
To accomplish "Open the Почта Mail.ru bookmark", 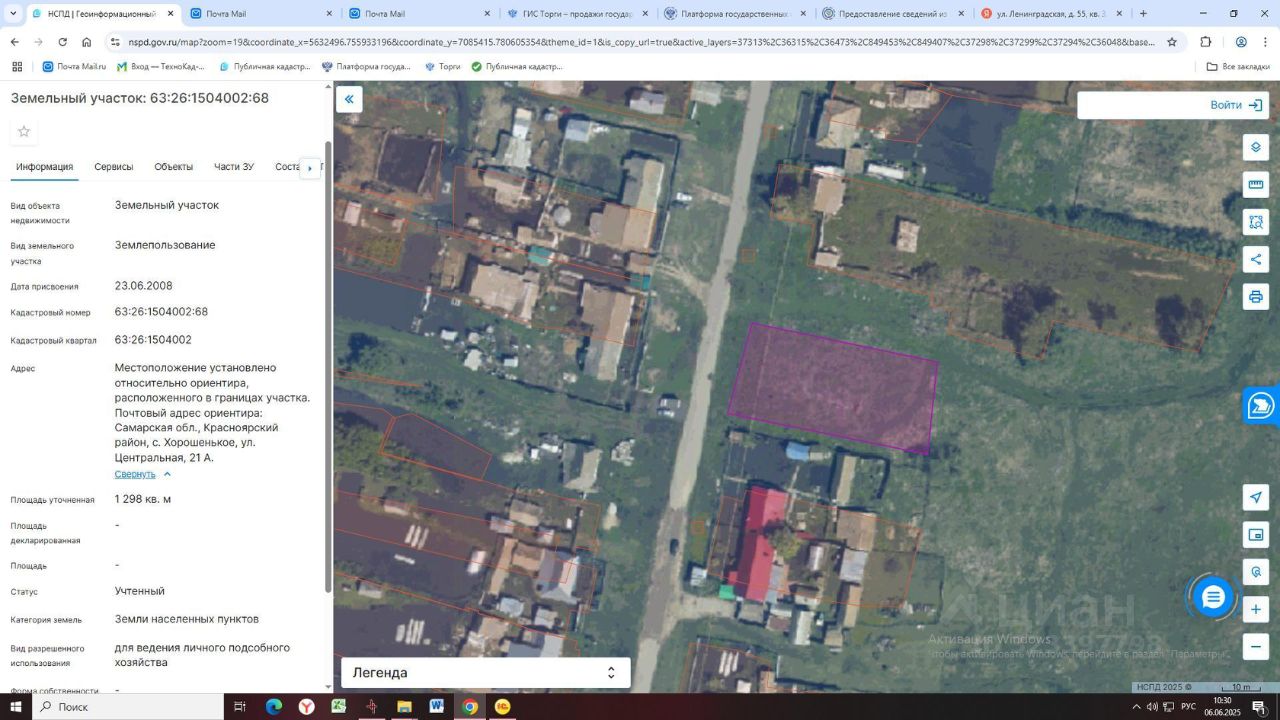I will point(74,67).
